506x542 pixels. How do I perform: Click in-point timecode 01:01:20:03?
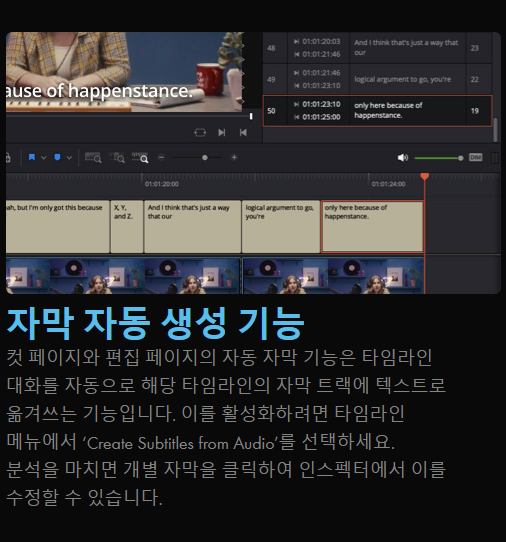click(321, 41)
